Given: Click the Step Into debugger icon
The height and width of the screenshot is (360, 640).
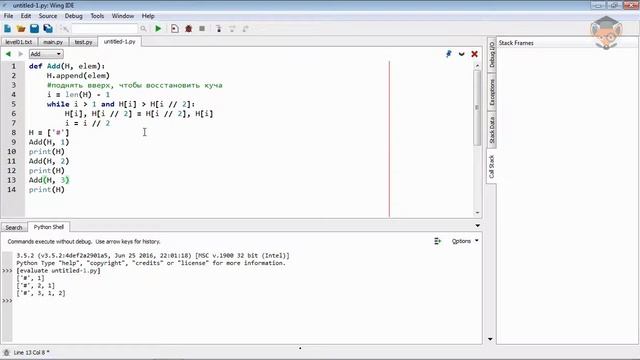Looking at the screenshot, I should tap(219, 29).
